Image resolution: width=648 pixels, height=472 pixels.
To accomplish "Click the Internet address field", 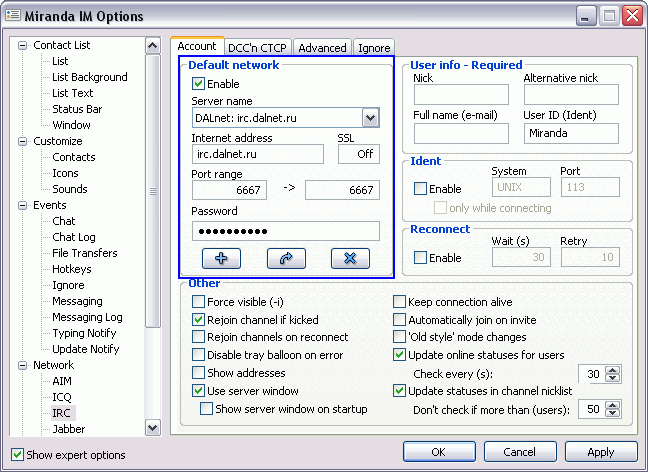I will coord(258,154).
